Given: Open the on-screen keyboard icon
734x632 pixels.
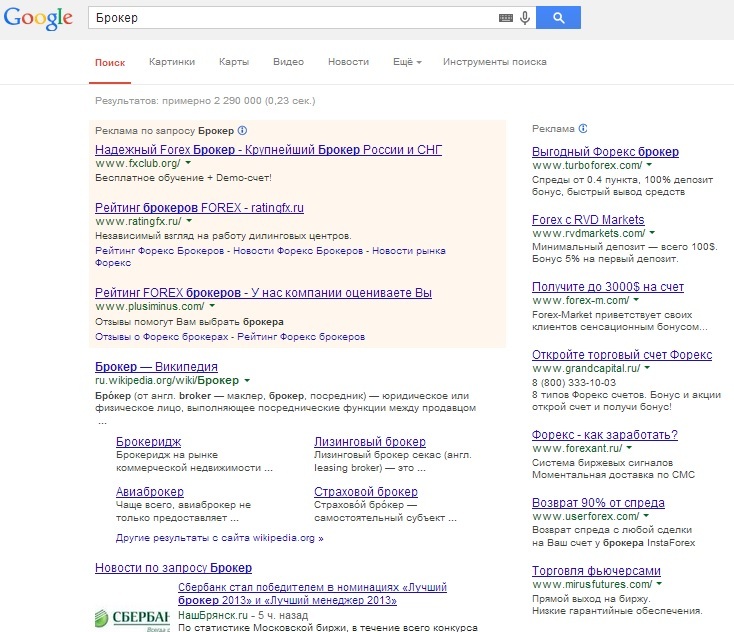Looking at the screenshot, I should [x=506, y=18].
